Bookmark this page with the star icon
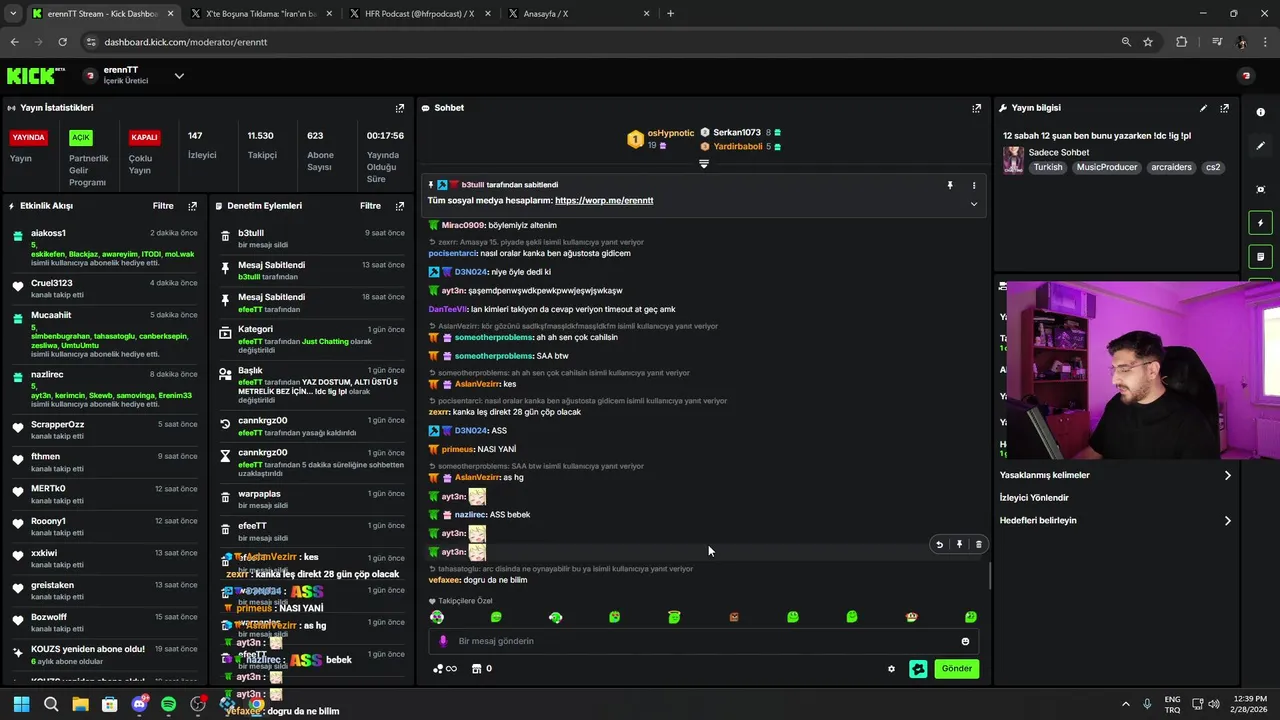 coord(1148,42)
